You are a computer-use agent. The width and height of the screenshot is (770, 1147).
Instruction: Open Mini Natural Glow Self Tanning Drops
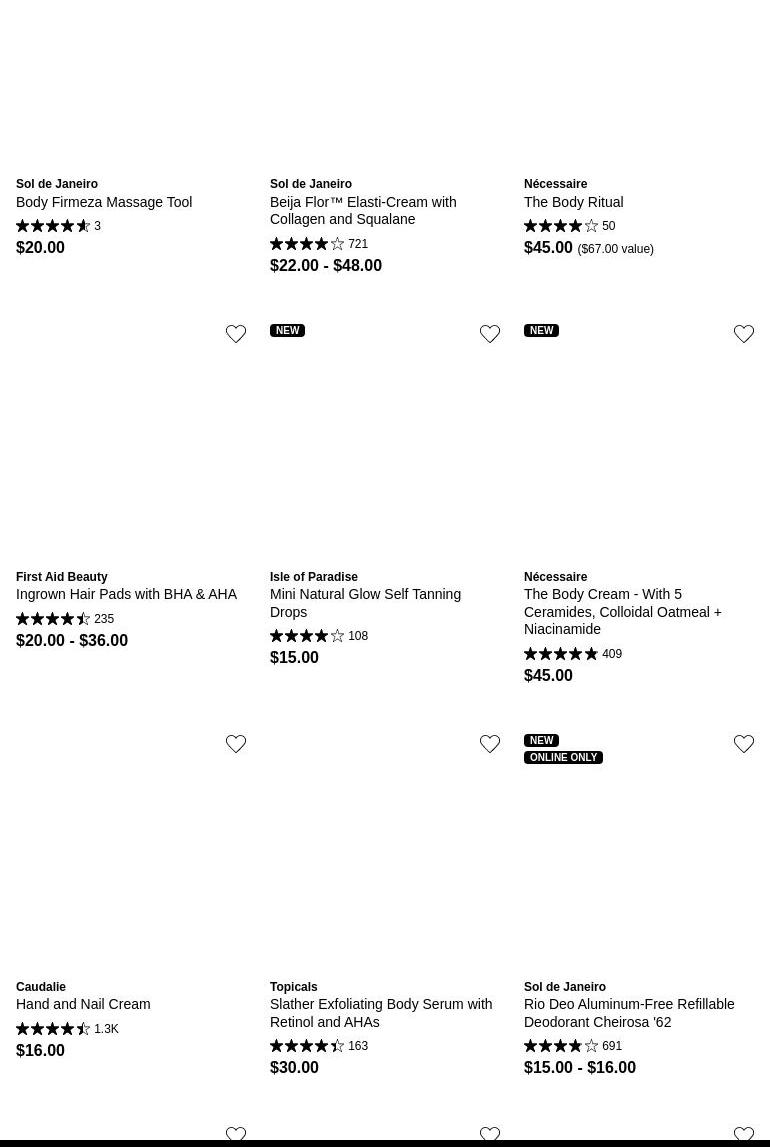click(365, 603)
